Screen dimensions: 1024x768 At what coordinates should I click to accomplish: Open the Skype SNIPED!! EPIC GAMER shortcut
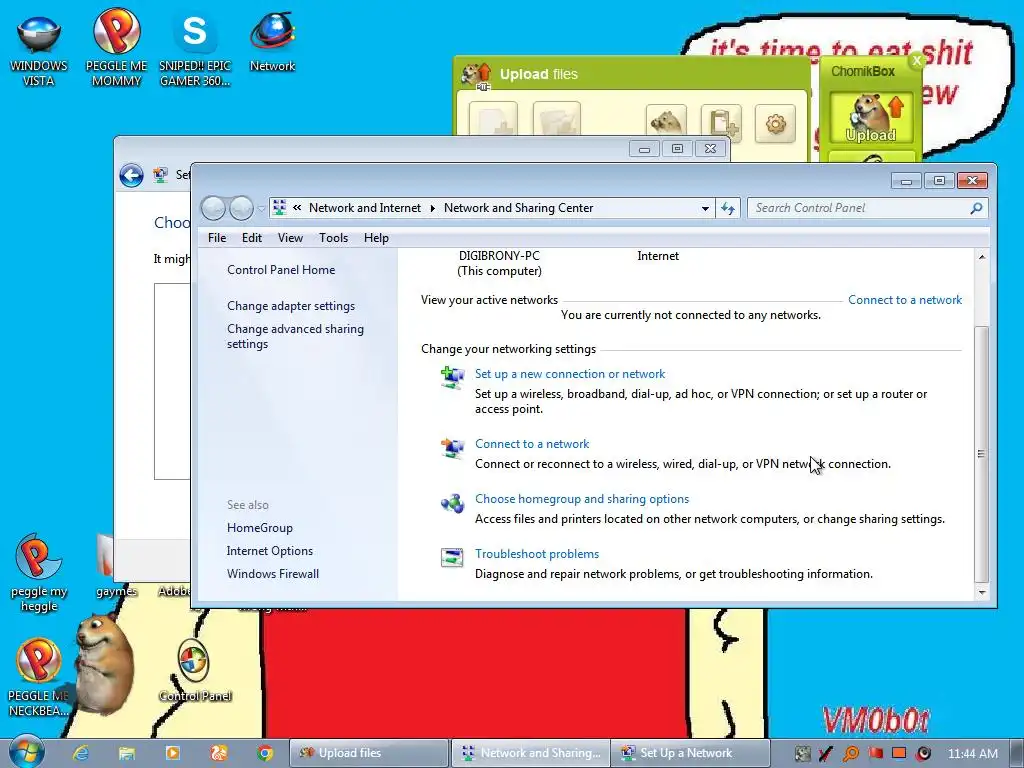tap(195, 50)
